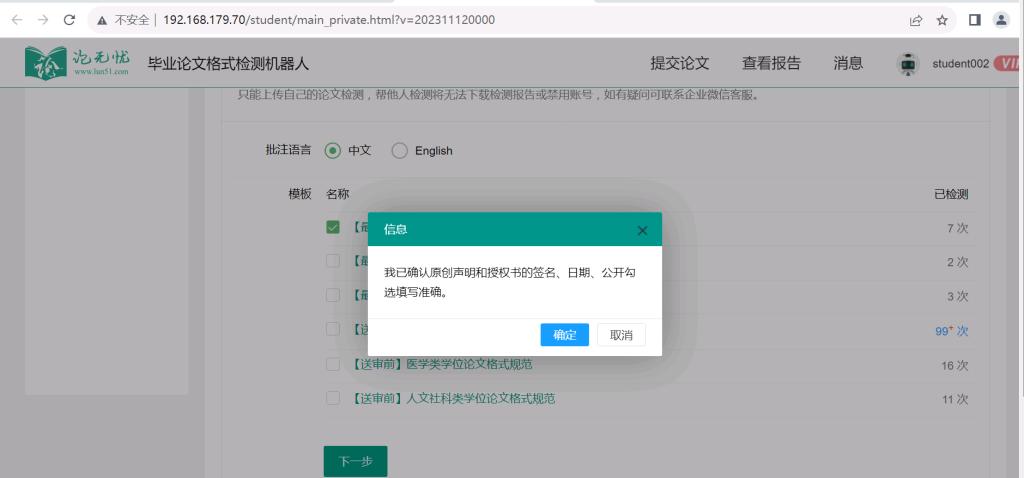Open the 提交论文 menu item
The width and height of the screenshot is (1024, 478).
pos(680,63)
